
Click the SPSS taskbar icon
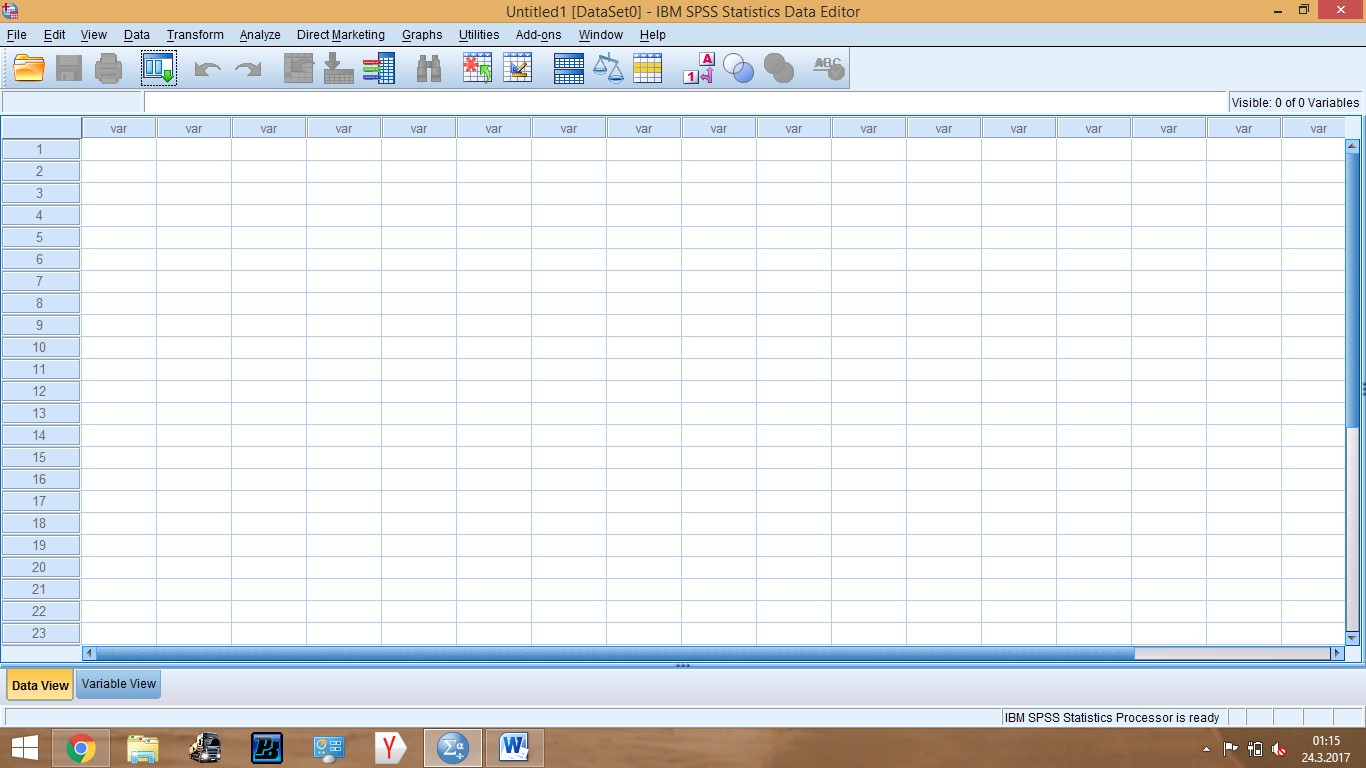pos(453,748)
